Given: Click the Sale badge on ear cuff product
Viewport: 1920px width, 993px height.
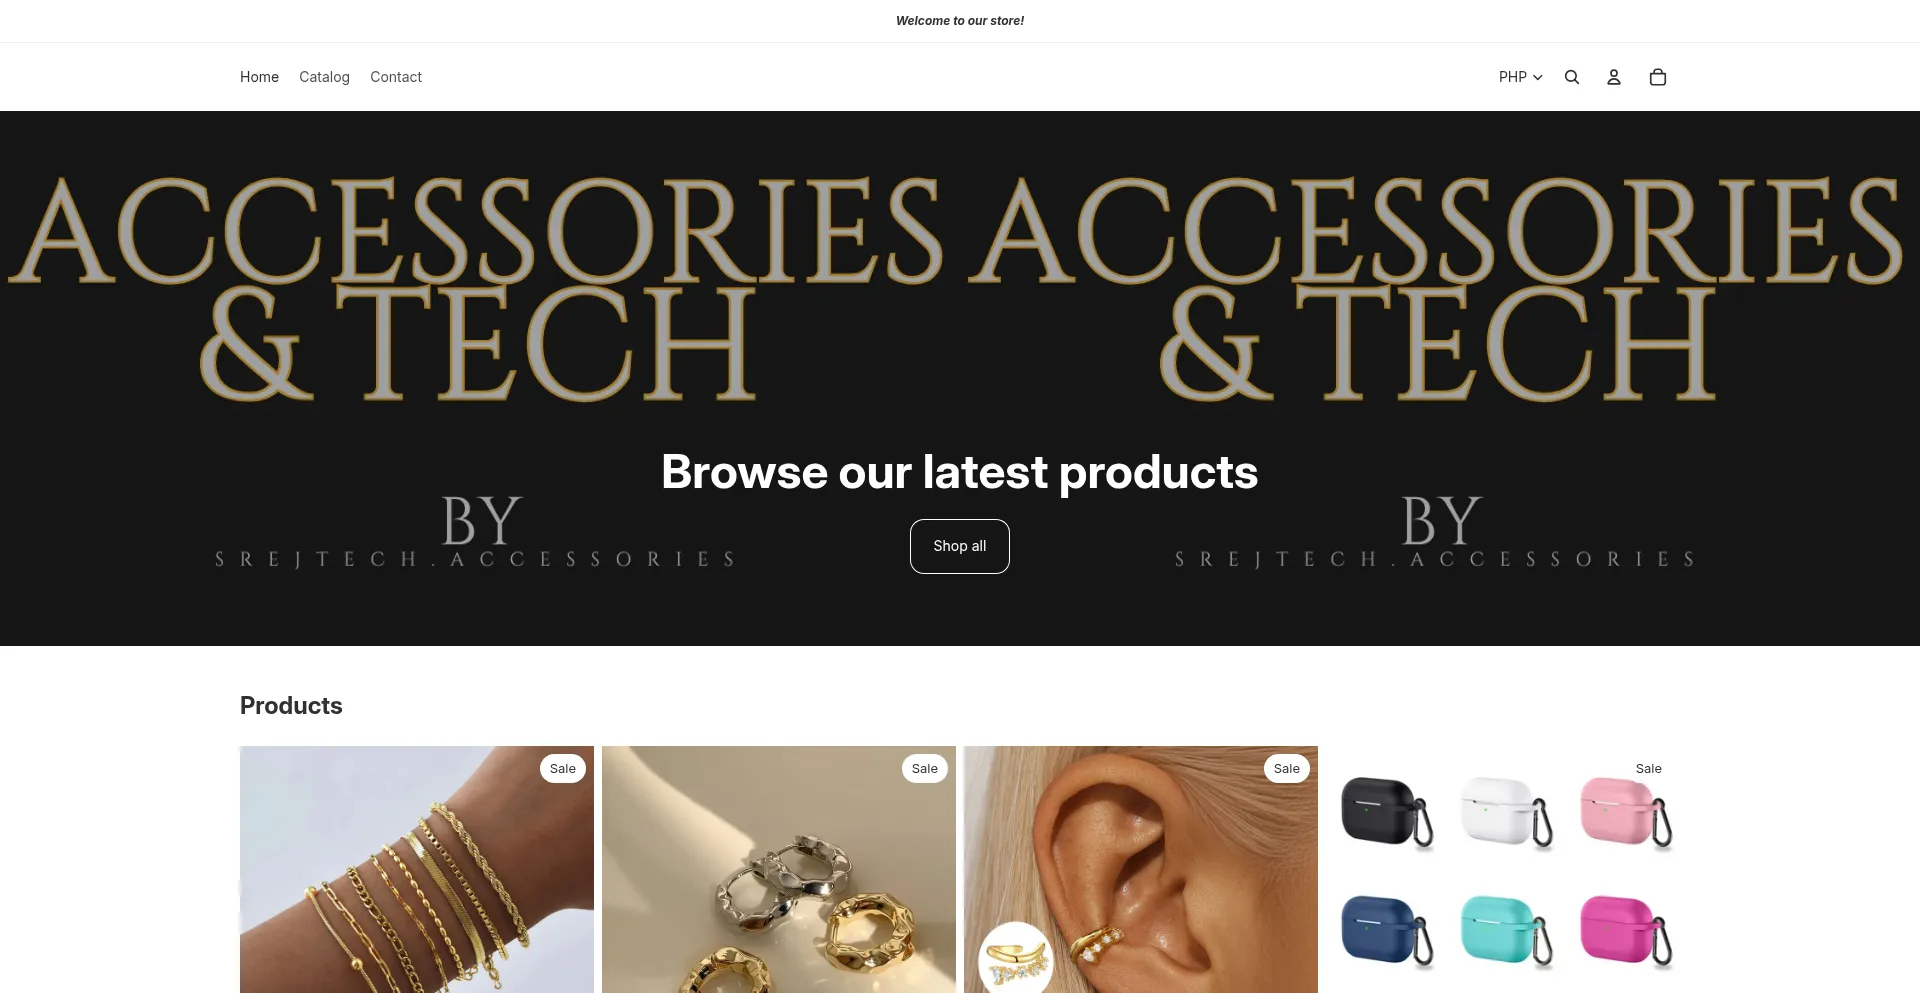Looking at the screenshot, I should (x=1287, y=768).
